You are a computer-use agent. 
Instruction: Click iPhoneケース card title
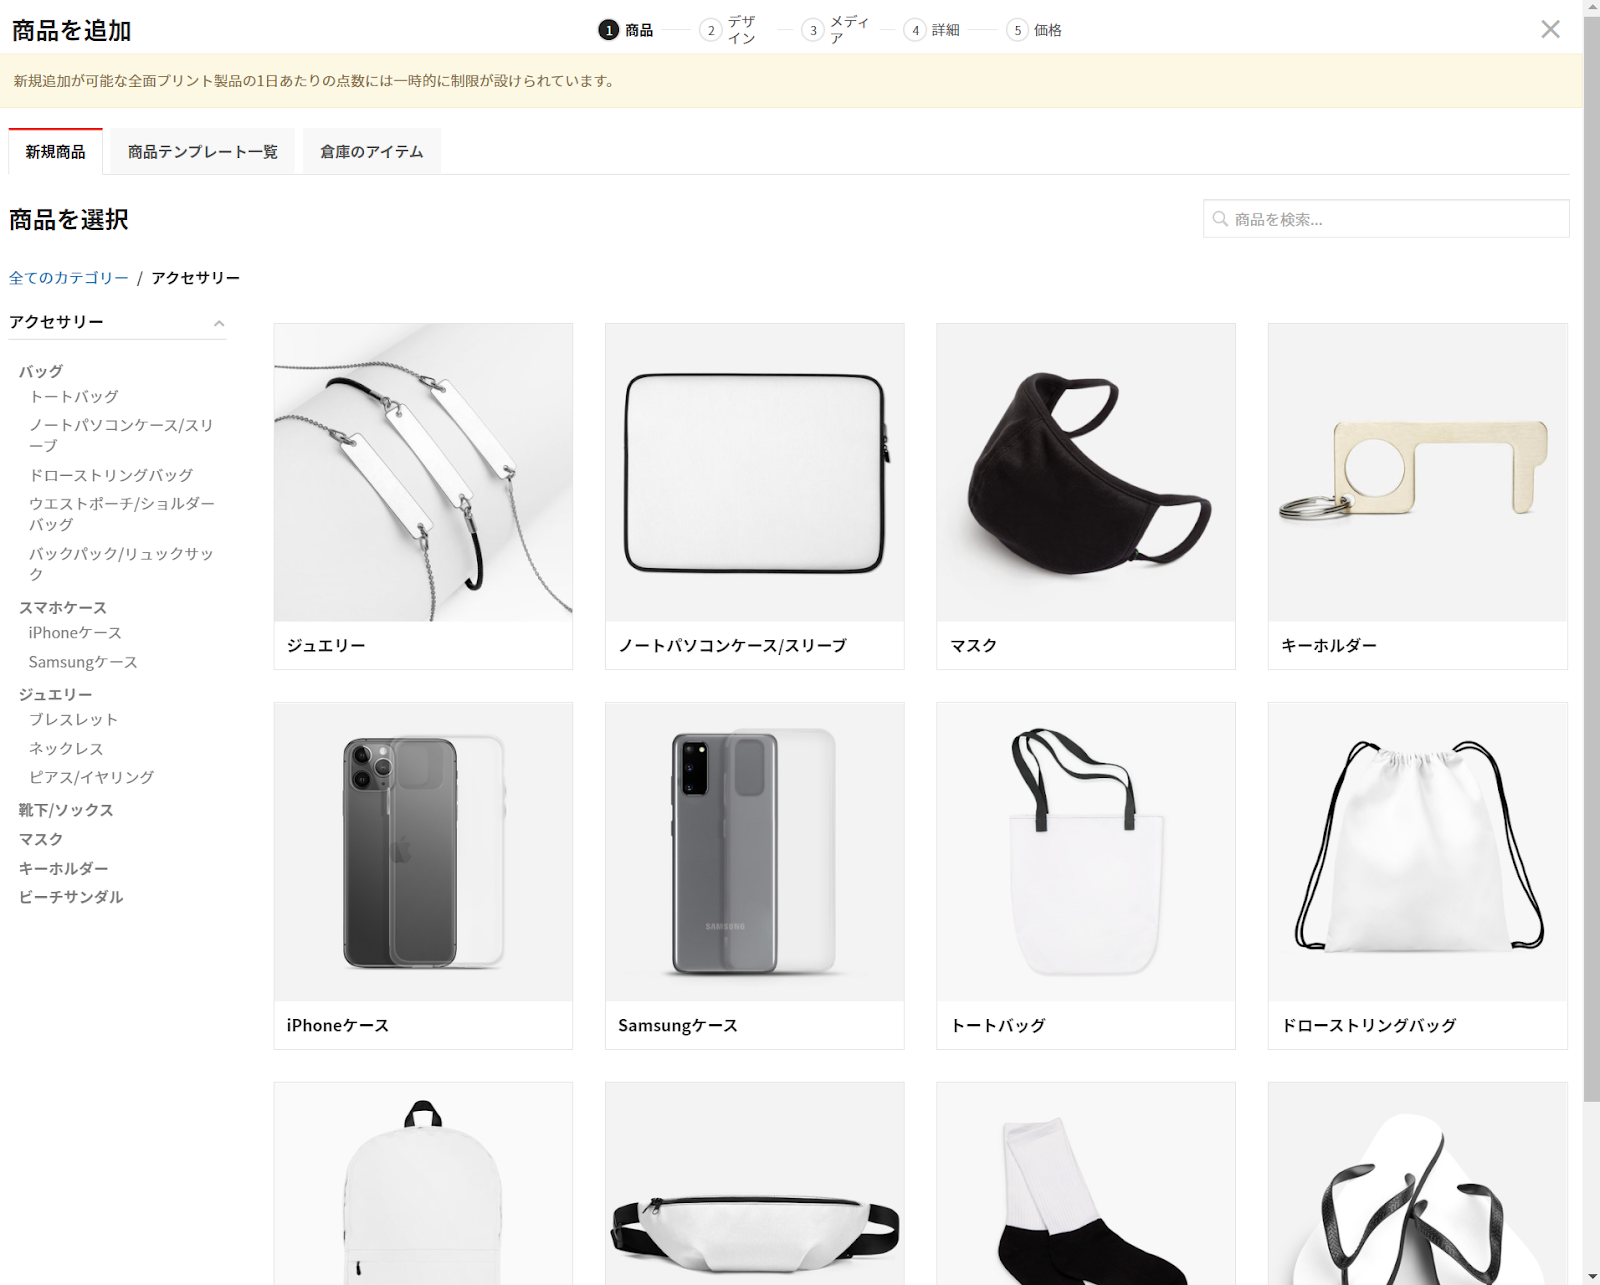(x=338, y=1026)
